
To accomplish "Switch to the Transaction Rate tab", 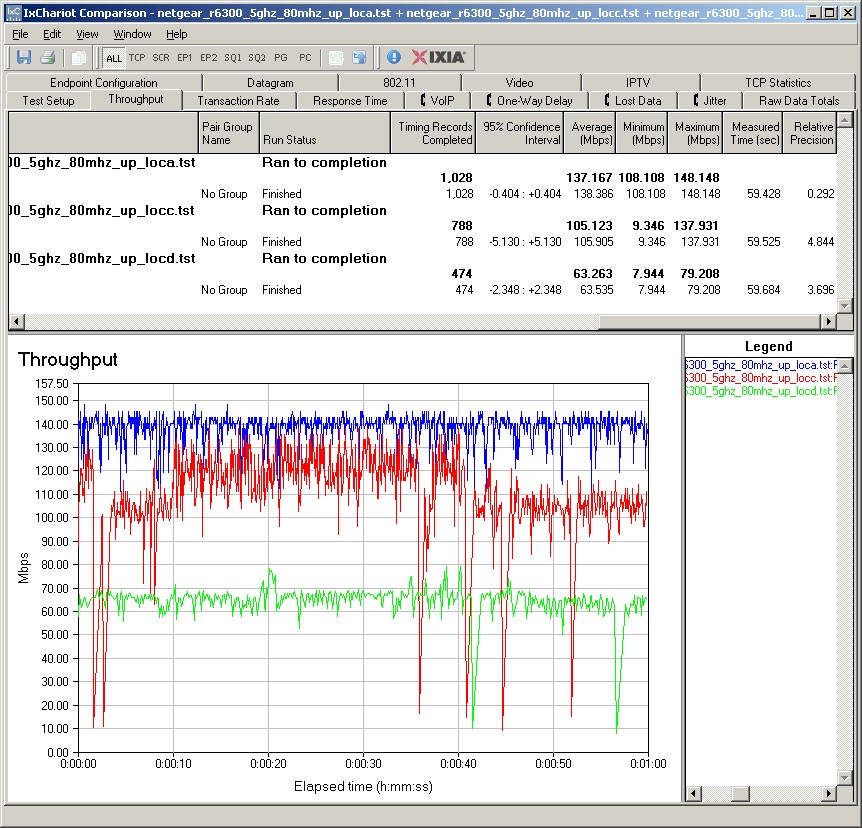I will pyautogui.click(x=239, y=101).
